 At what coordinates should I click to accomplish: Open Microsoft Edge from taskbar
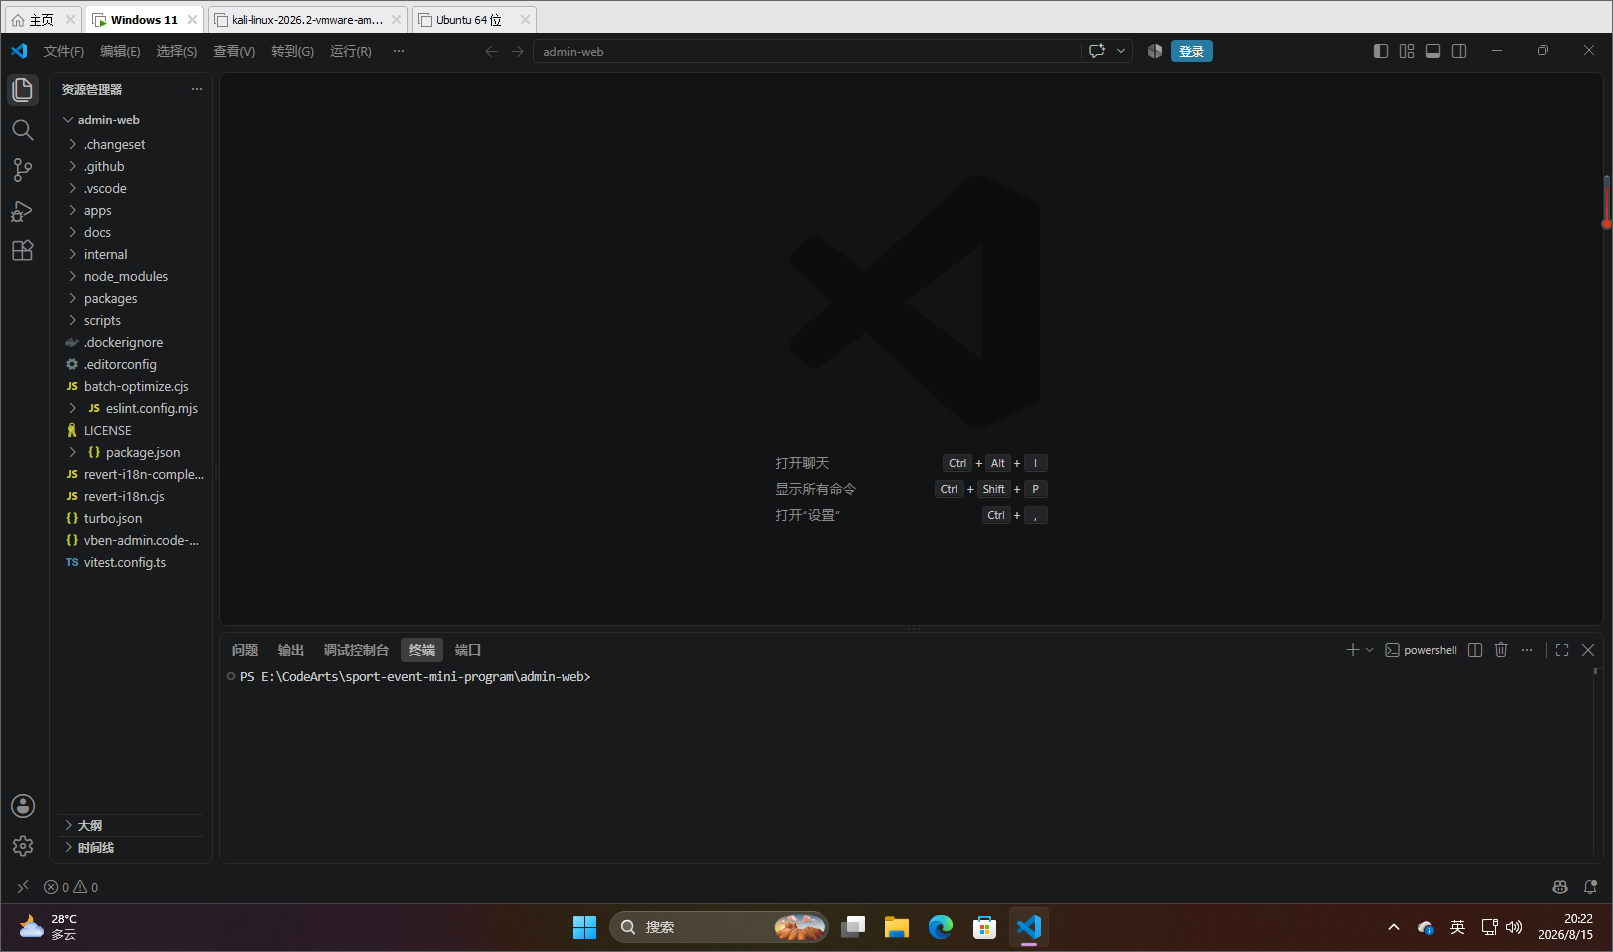pos(941,927)
